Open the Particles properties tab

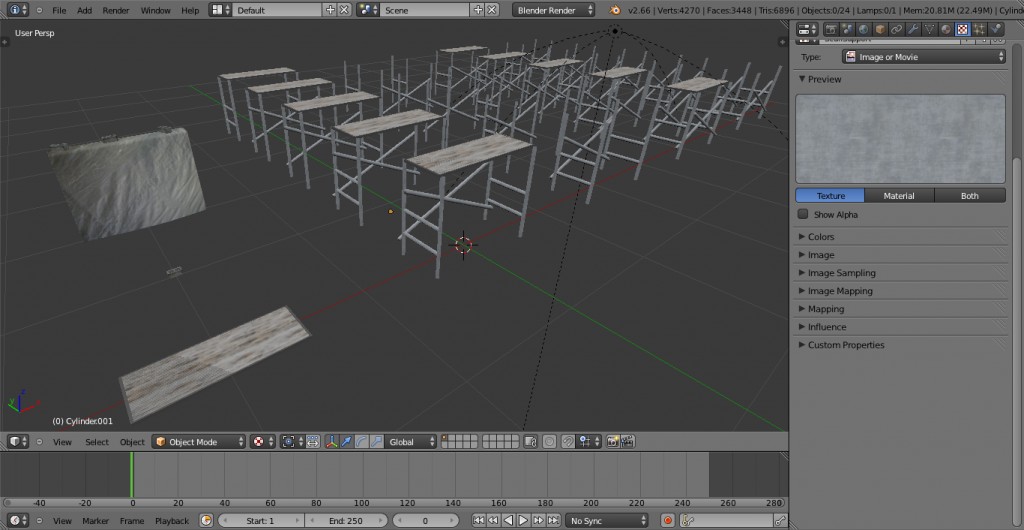[x=980, y=29]
